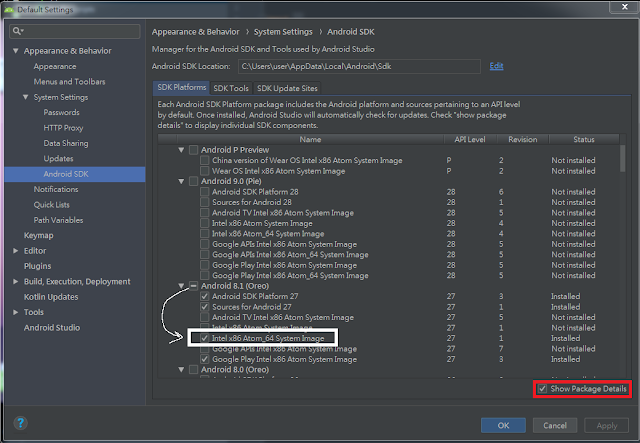Expand Build, Execution, Deployment node
The width and height of the screenshot is (640, 443).
(x=16, y=281)
